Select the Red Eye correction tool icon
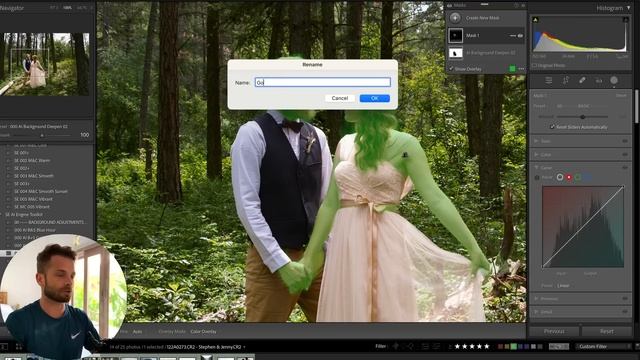 click(599, 81)
